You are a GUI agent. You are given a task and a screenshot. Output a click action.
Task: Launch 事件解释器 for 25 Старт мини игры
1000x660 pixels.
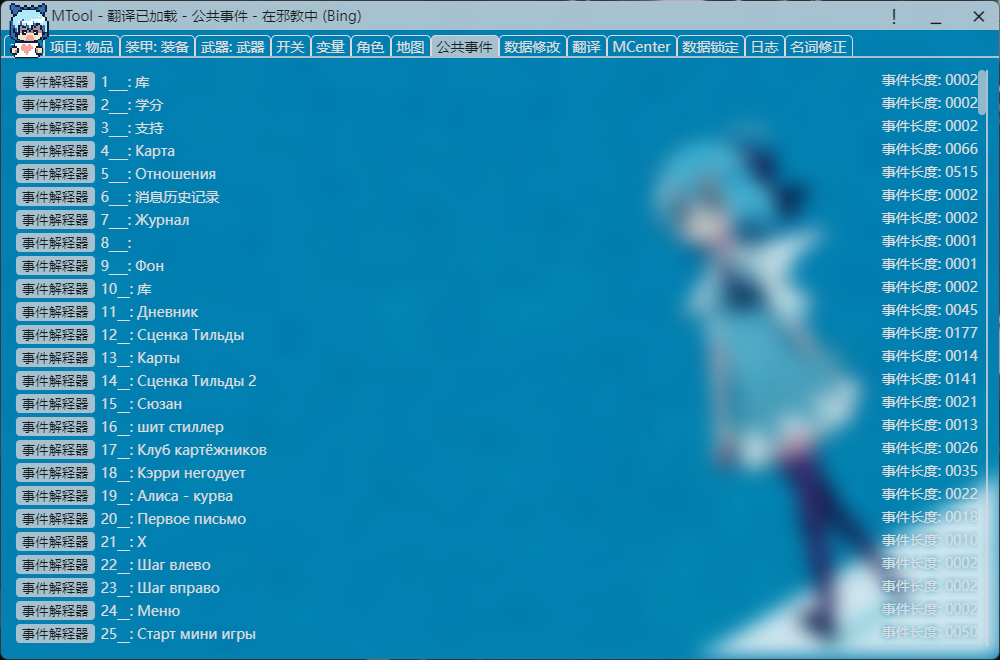tap(55, 634)
